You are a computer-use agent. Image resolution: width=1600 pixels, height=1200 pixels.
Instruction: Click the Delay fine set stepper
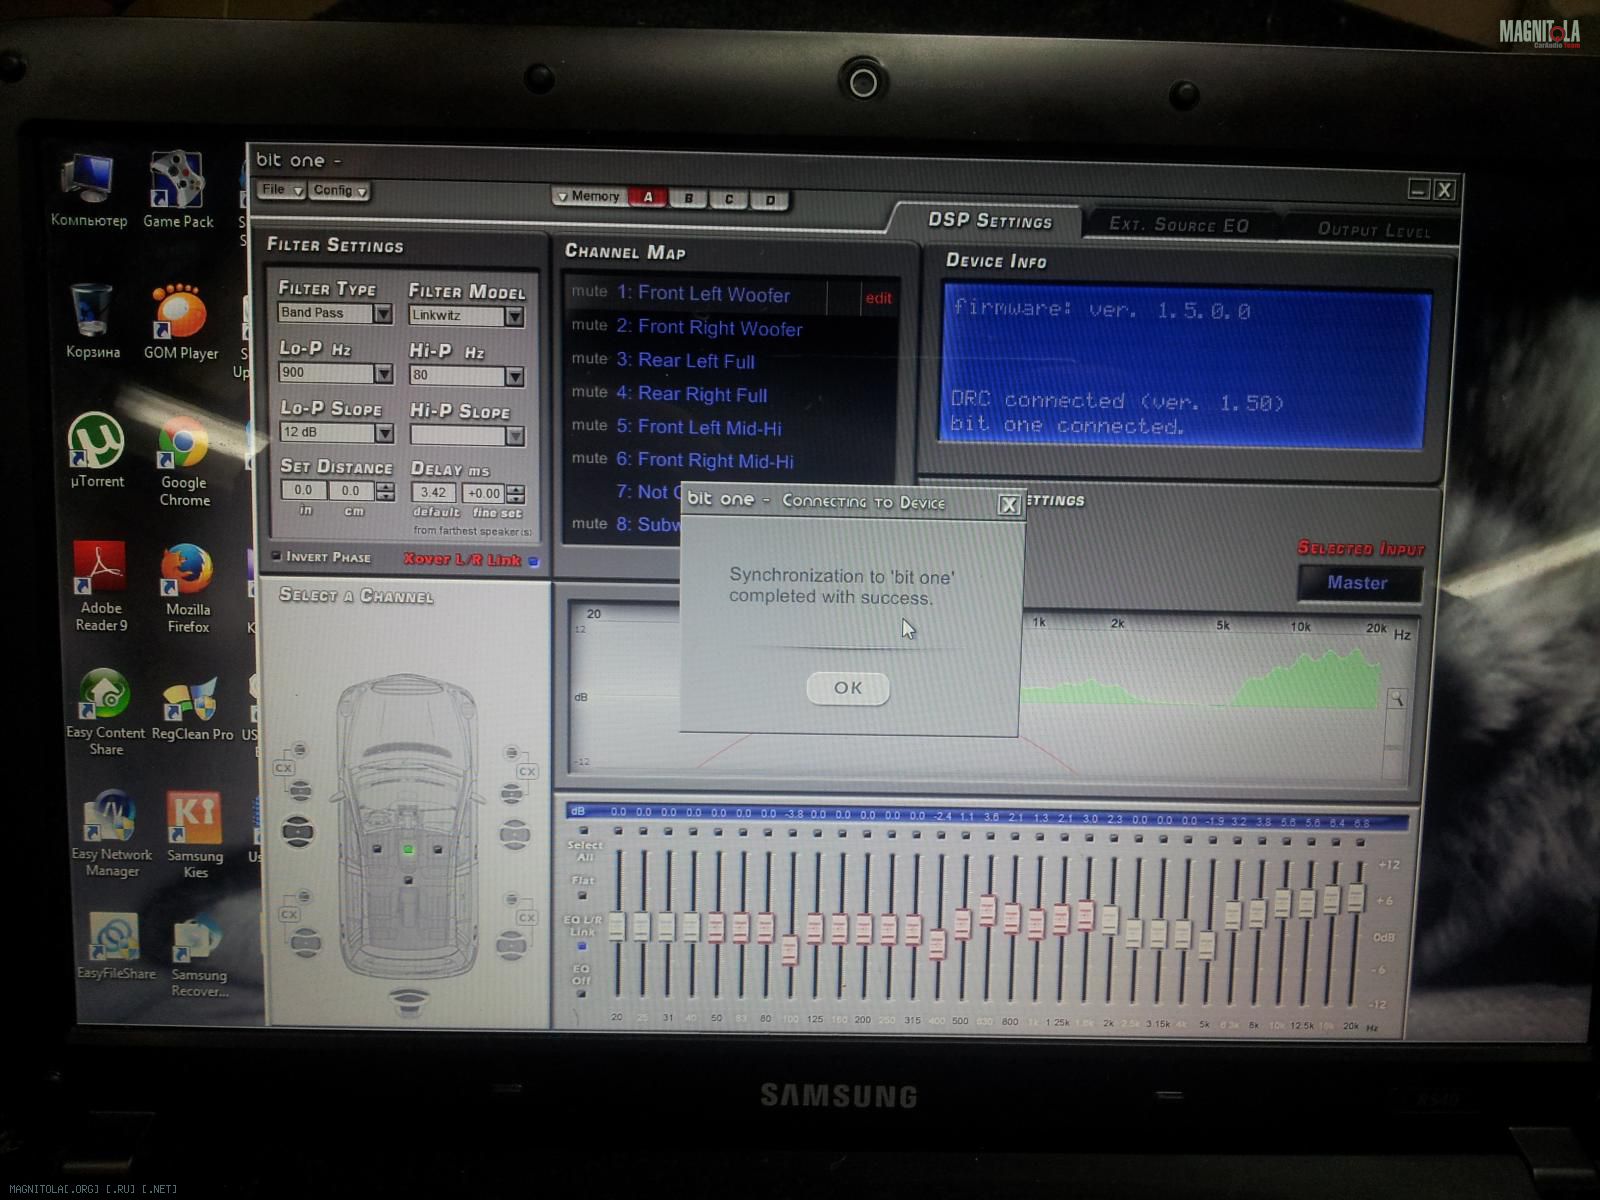tap(515, 494)
